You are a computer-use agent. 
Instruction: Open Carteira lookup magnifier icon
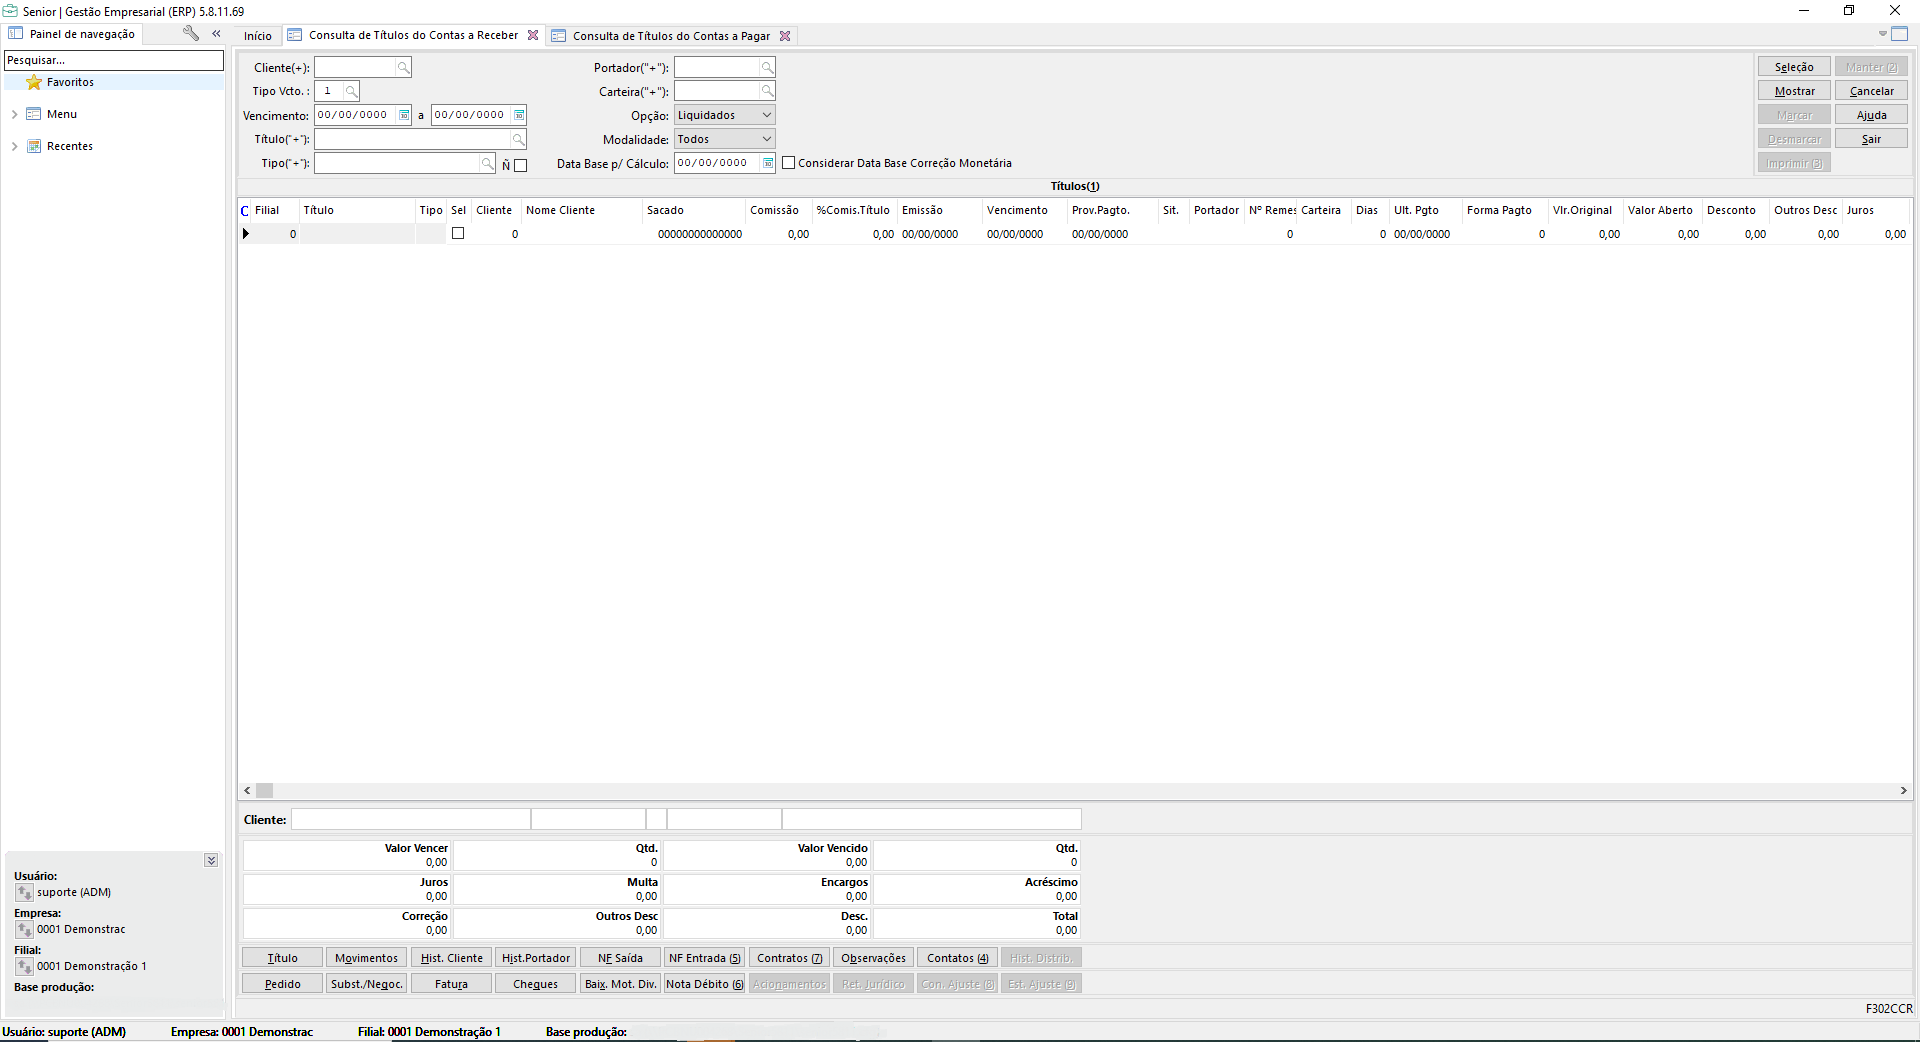[x=767, y=91]
